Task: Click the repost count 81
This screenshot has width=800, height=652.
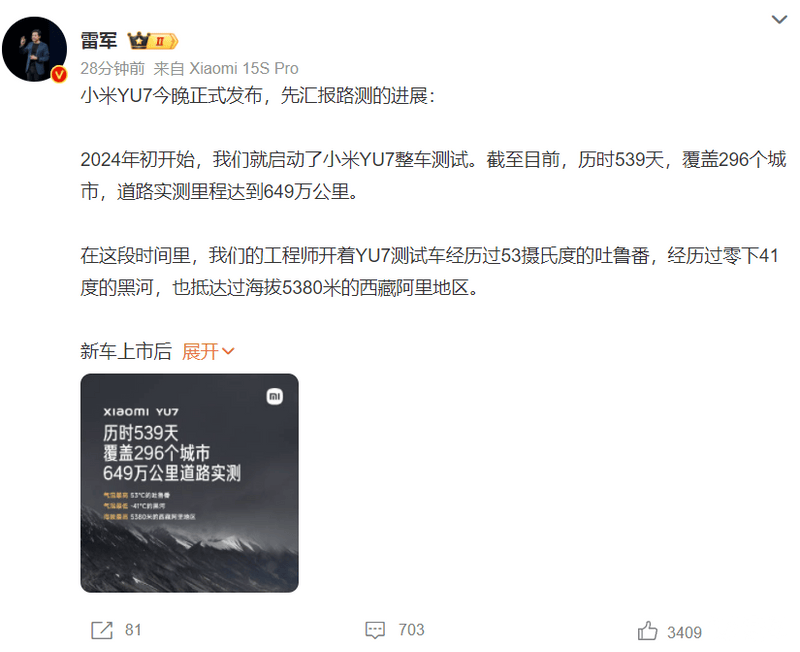Action: pos(133,630)
